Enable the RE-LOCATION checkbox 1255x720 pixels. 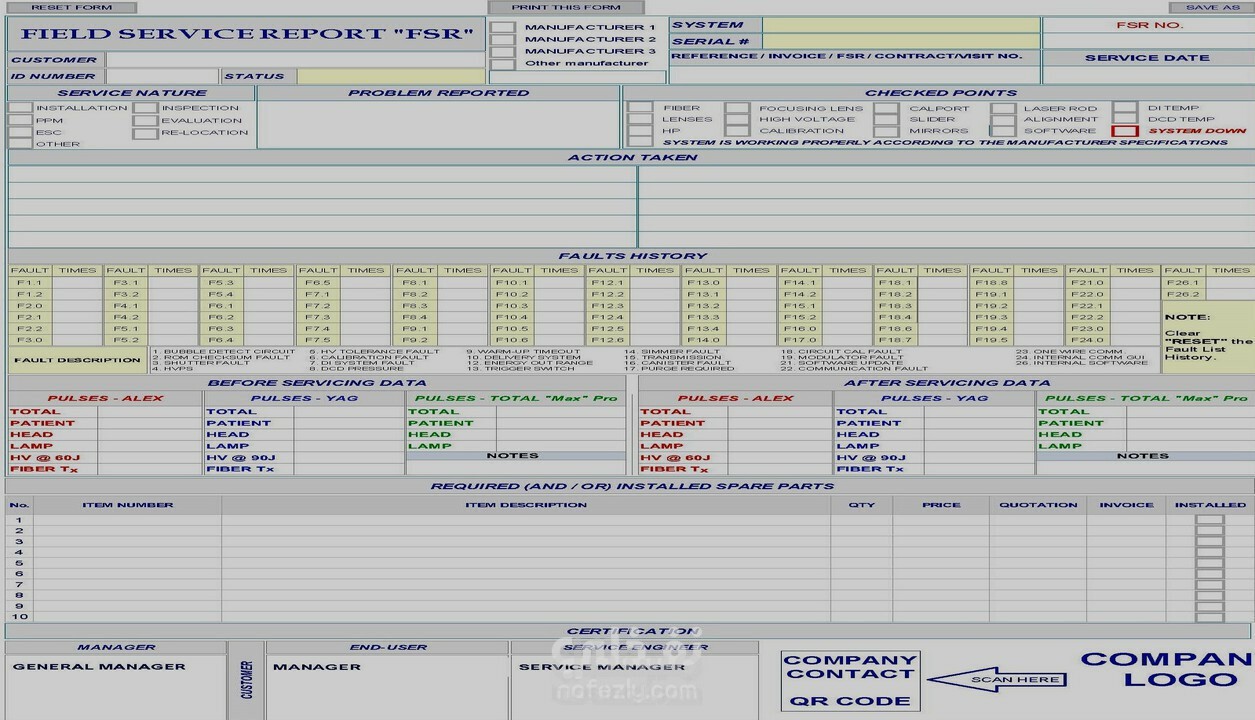146,132
